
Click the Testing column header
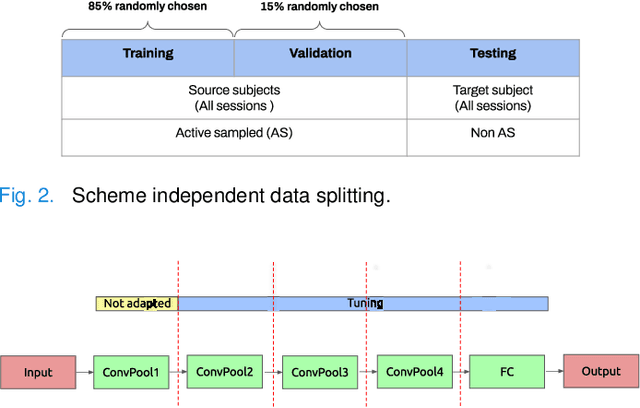(492, 54)
